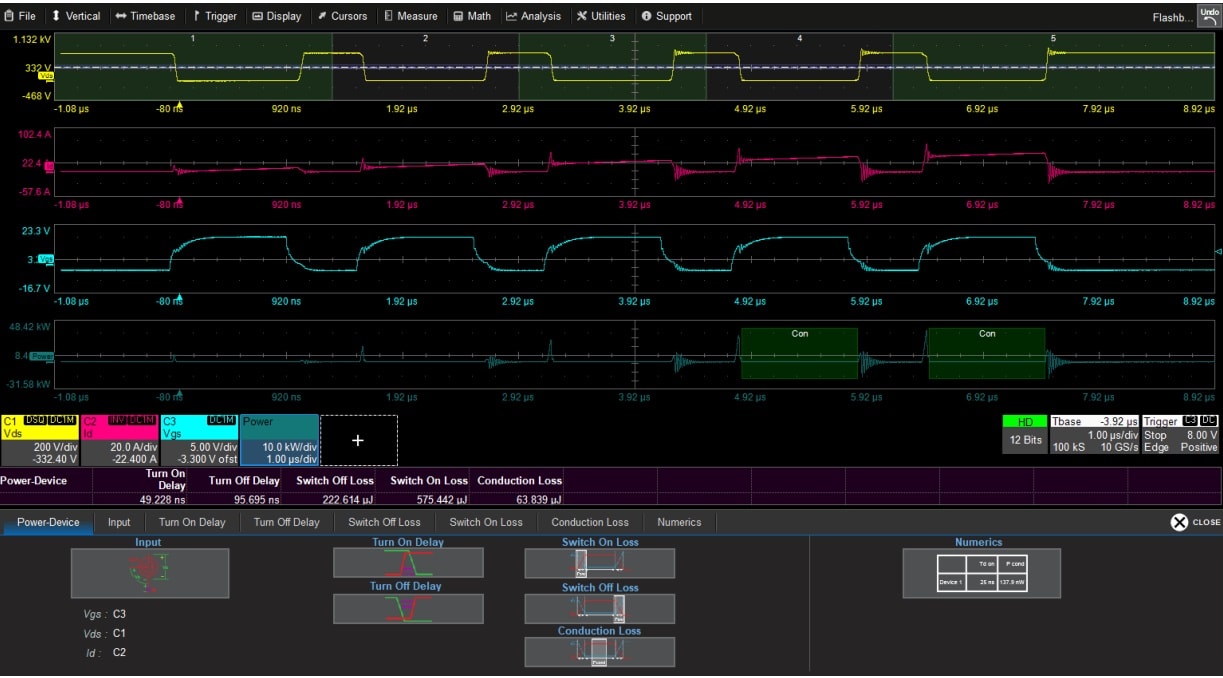Click the Numerics table thumbnail
This screenshot has width=1223, height=678.
pyautogui.click(x=982, y=573)
